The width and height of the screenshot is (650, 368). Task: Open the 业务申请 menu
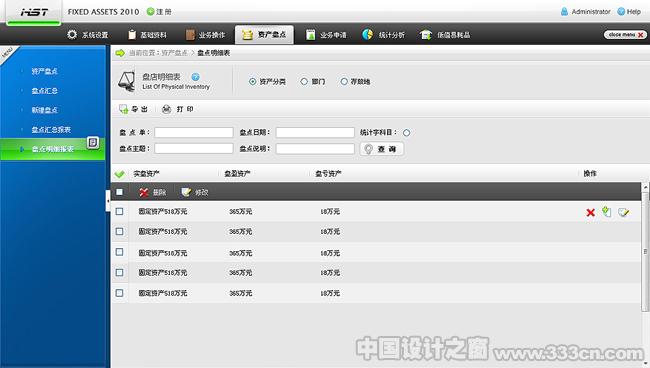point(326,35)
